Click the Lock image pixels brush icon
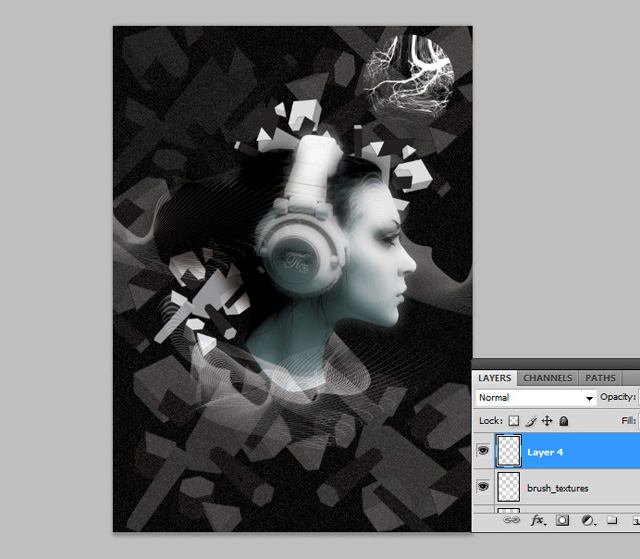Viewport: 640px width, 559px height. [x=531, y=421]
